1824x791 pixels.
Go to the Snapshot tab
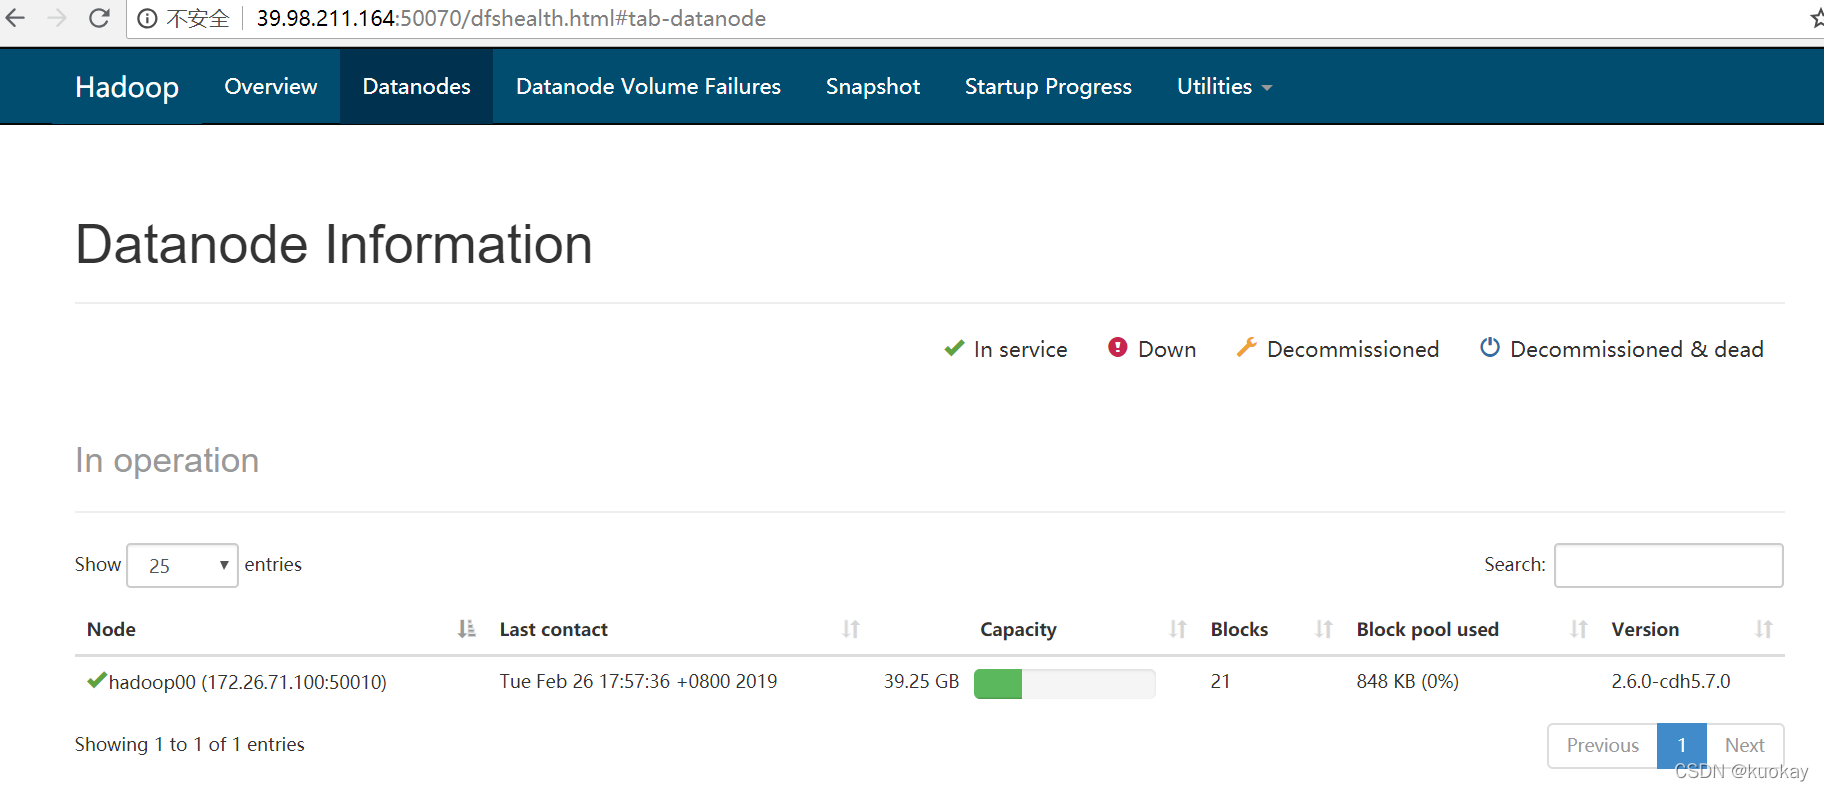[x=873, y=87]
